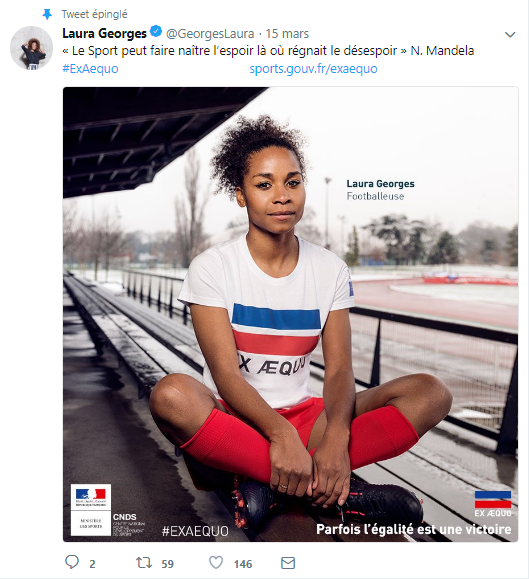Open the 15 mars timestamp
529x579 pixels.
coord(287,34)
